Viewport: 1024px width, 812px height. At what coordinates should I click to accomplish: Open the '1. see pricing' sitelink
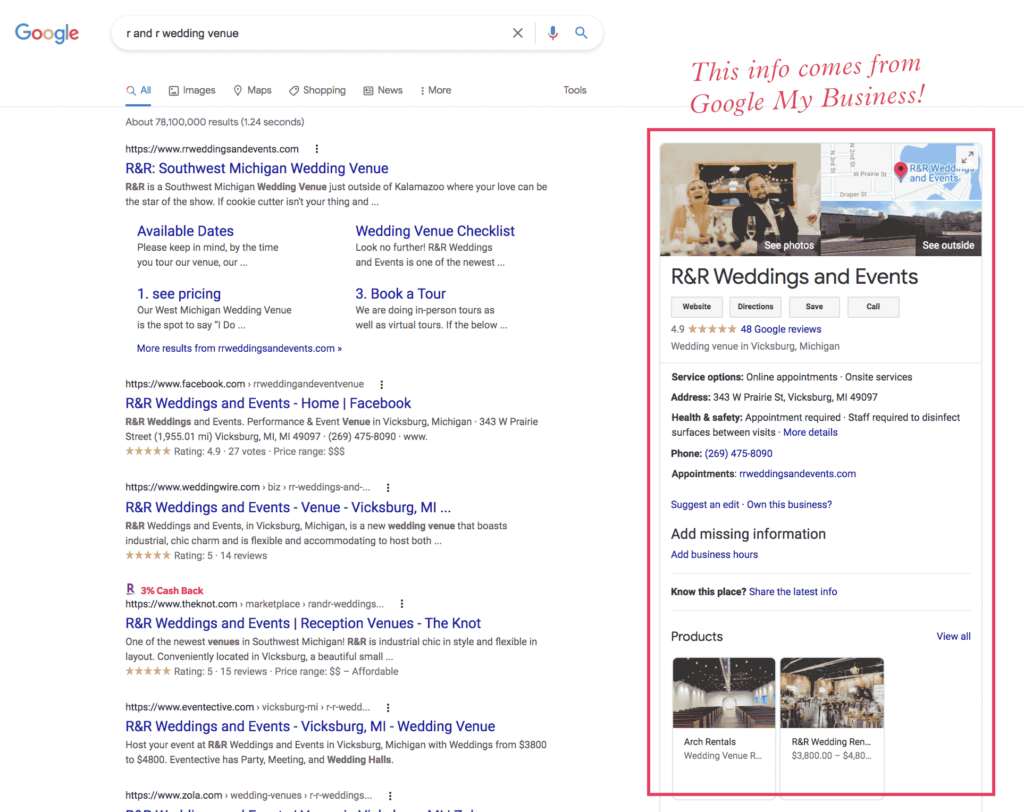click(x=179, y=294)
